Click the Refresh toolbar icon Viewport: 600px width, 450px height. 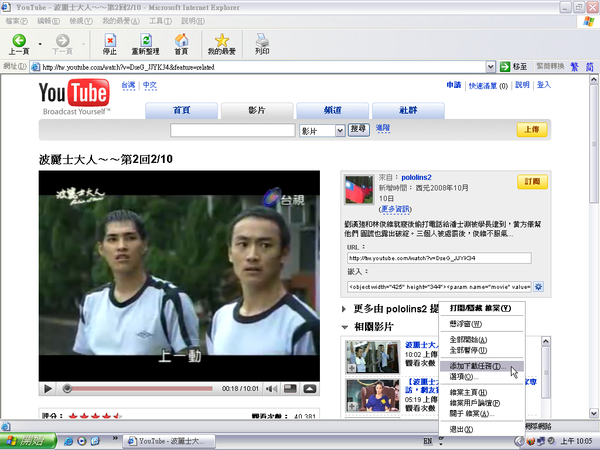(146, 41)
